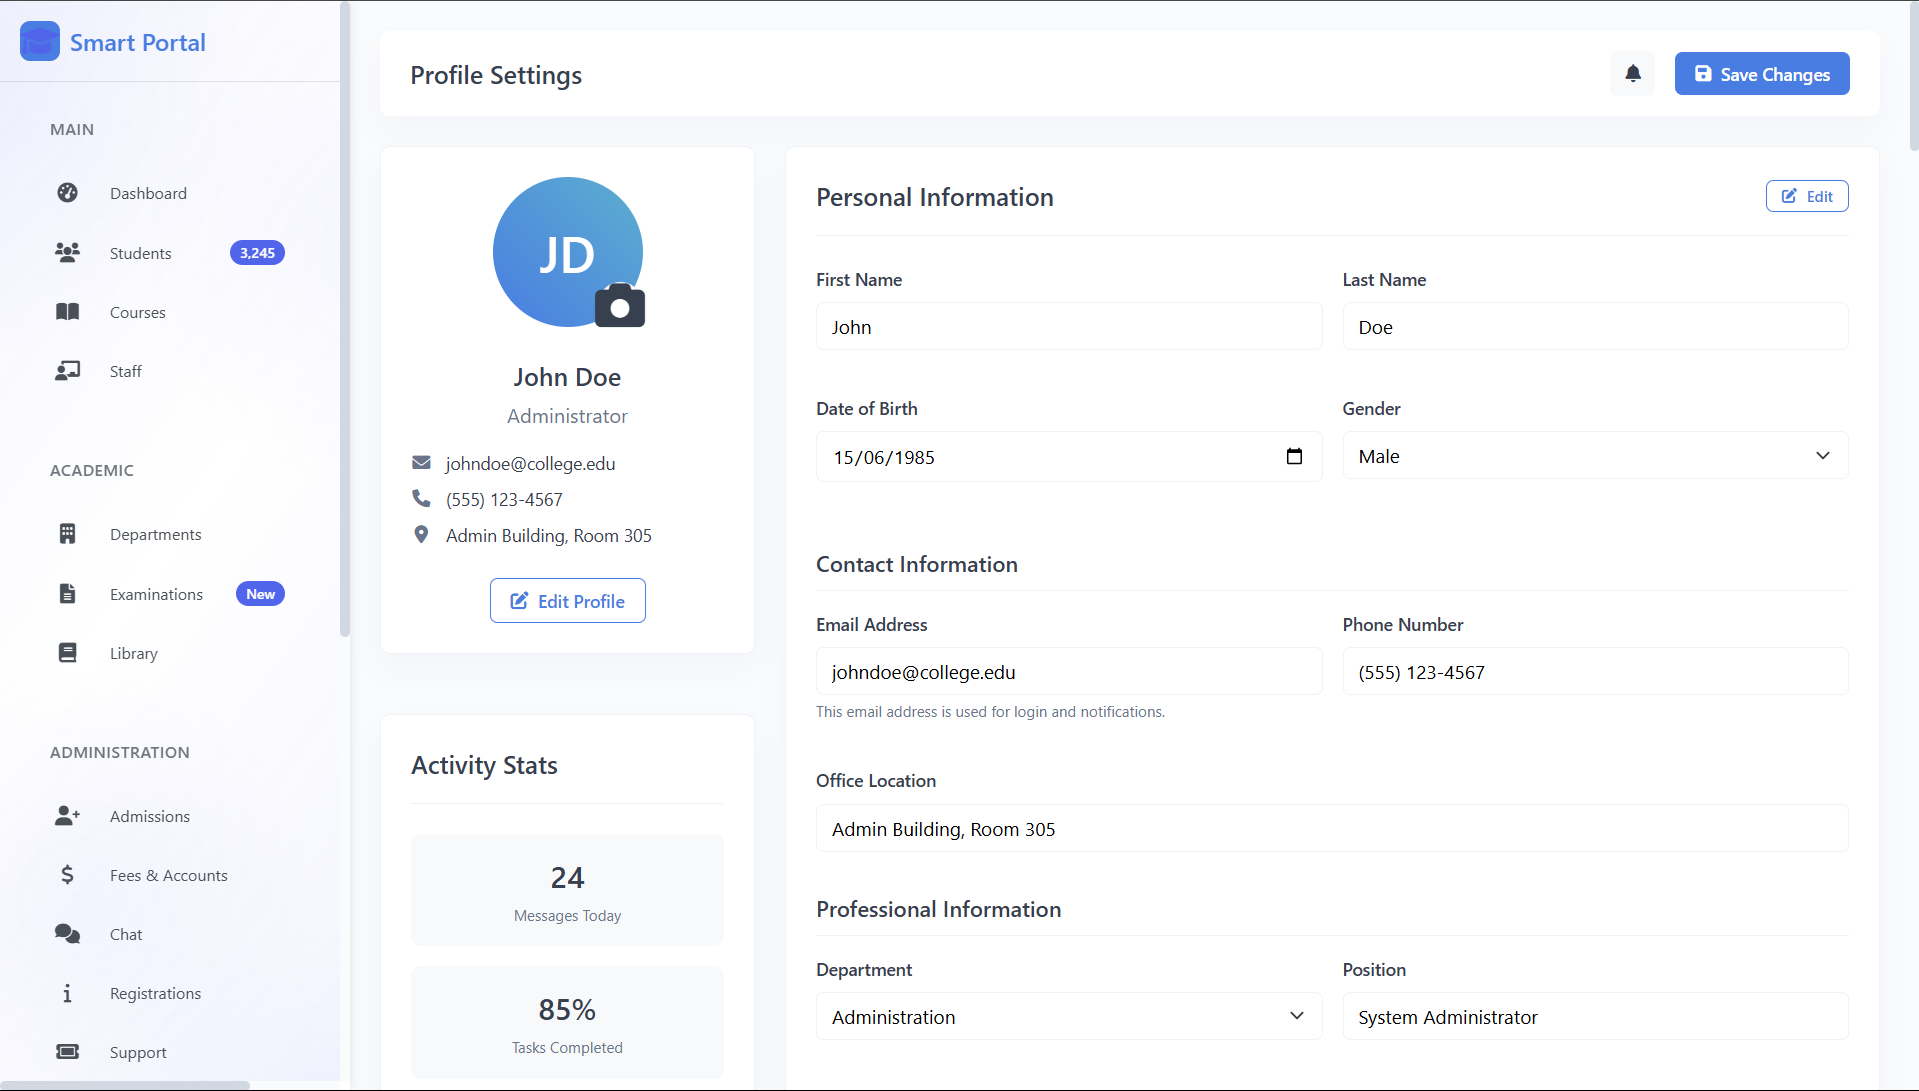
Task: Open the calendar picker for Date of Birth
Action: tap(1294, 457)
